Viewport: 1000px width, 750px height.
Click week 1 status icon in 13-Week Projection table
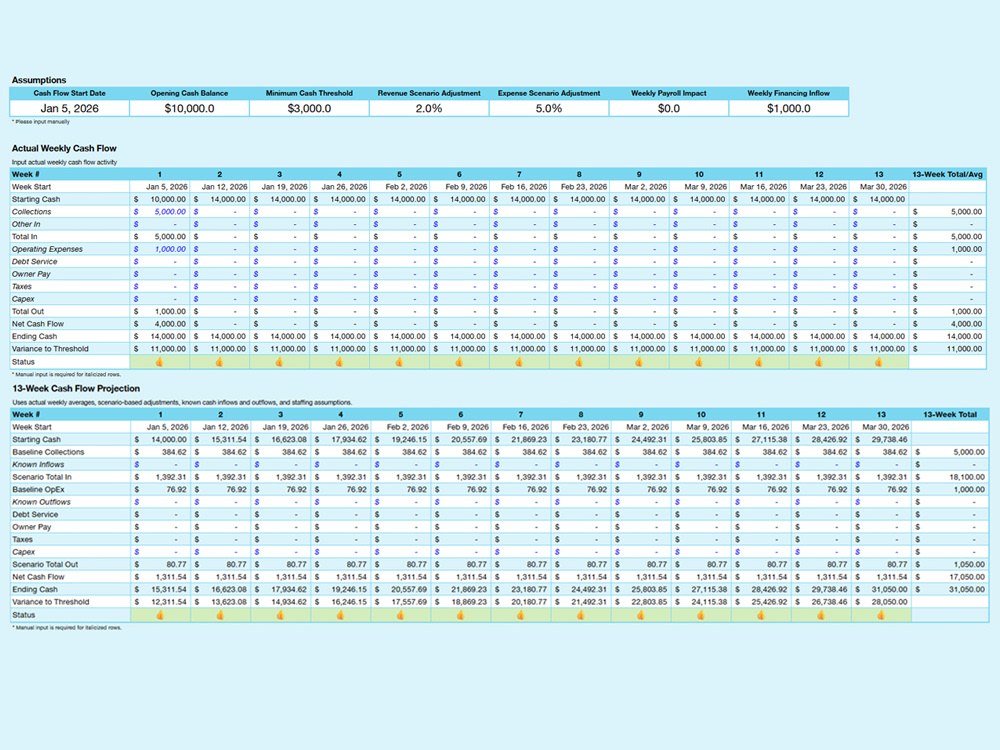pyautogui.click(x=160, y=615)
